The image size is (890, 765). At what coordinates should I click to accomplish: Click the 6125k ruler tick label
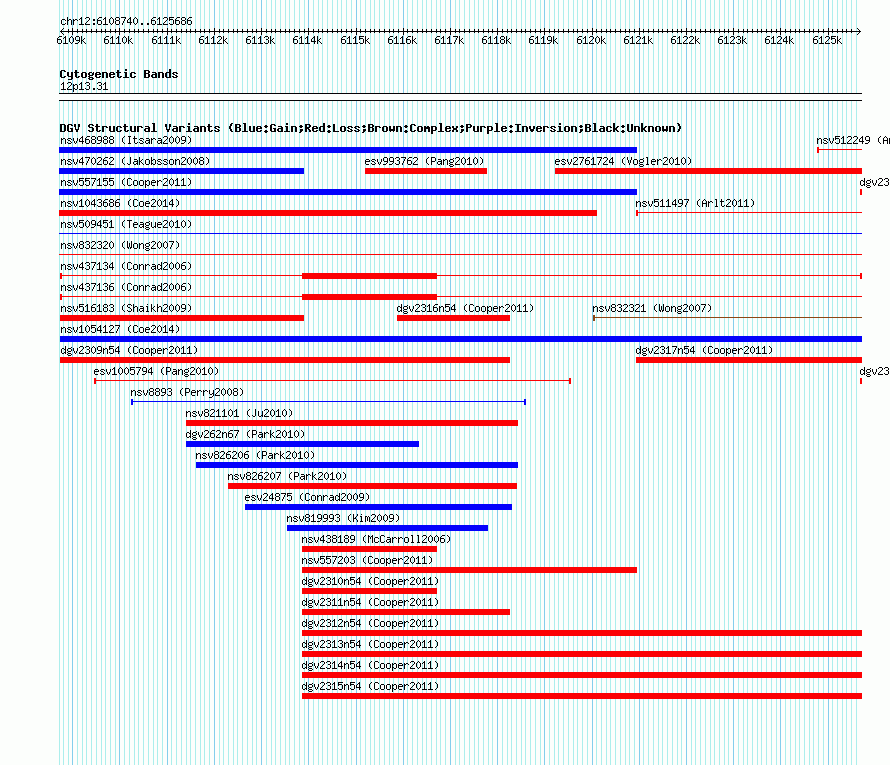[827, 40]
